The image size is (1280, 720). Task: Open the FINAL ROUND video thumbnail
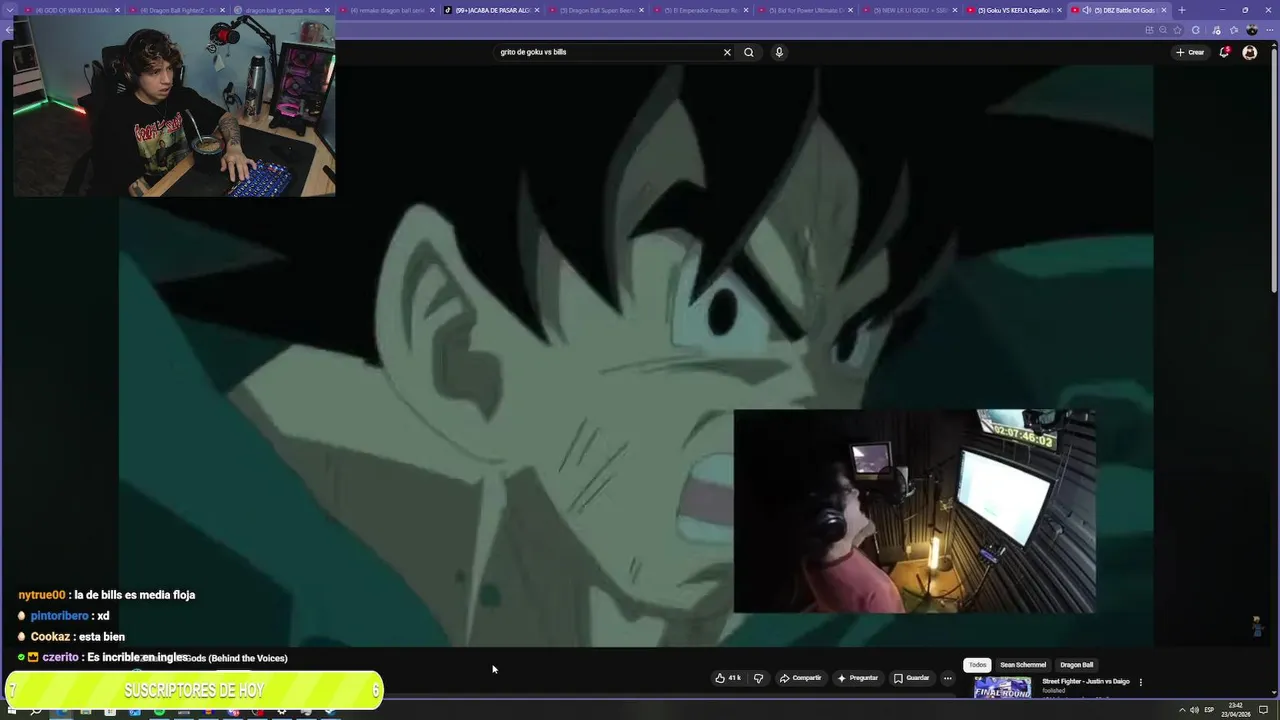point(1002,688)
